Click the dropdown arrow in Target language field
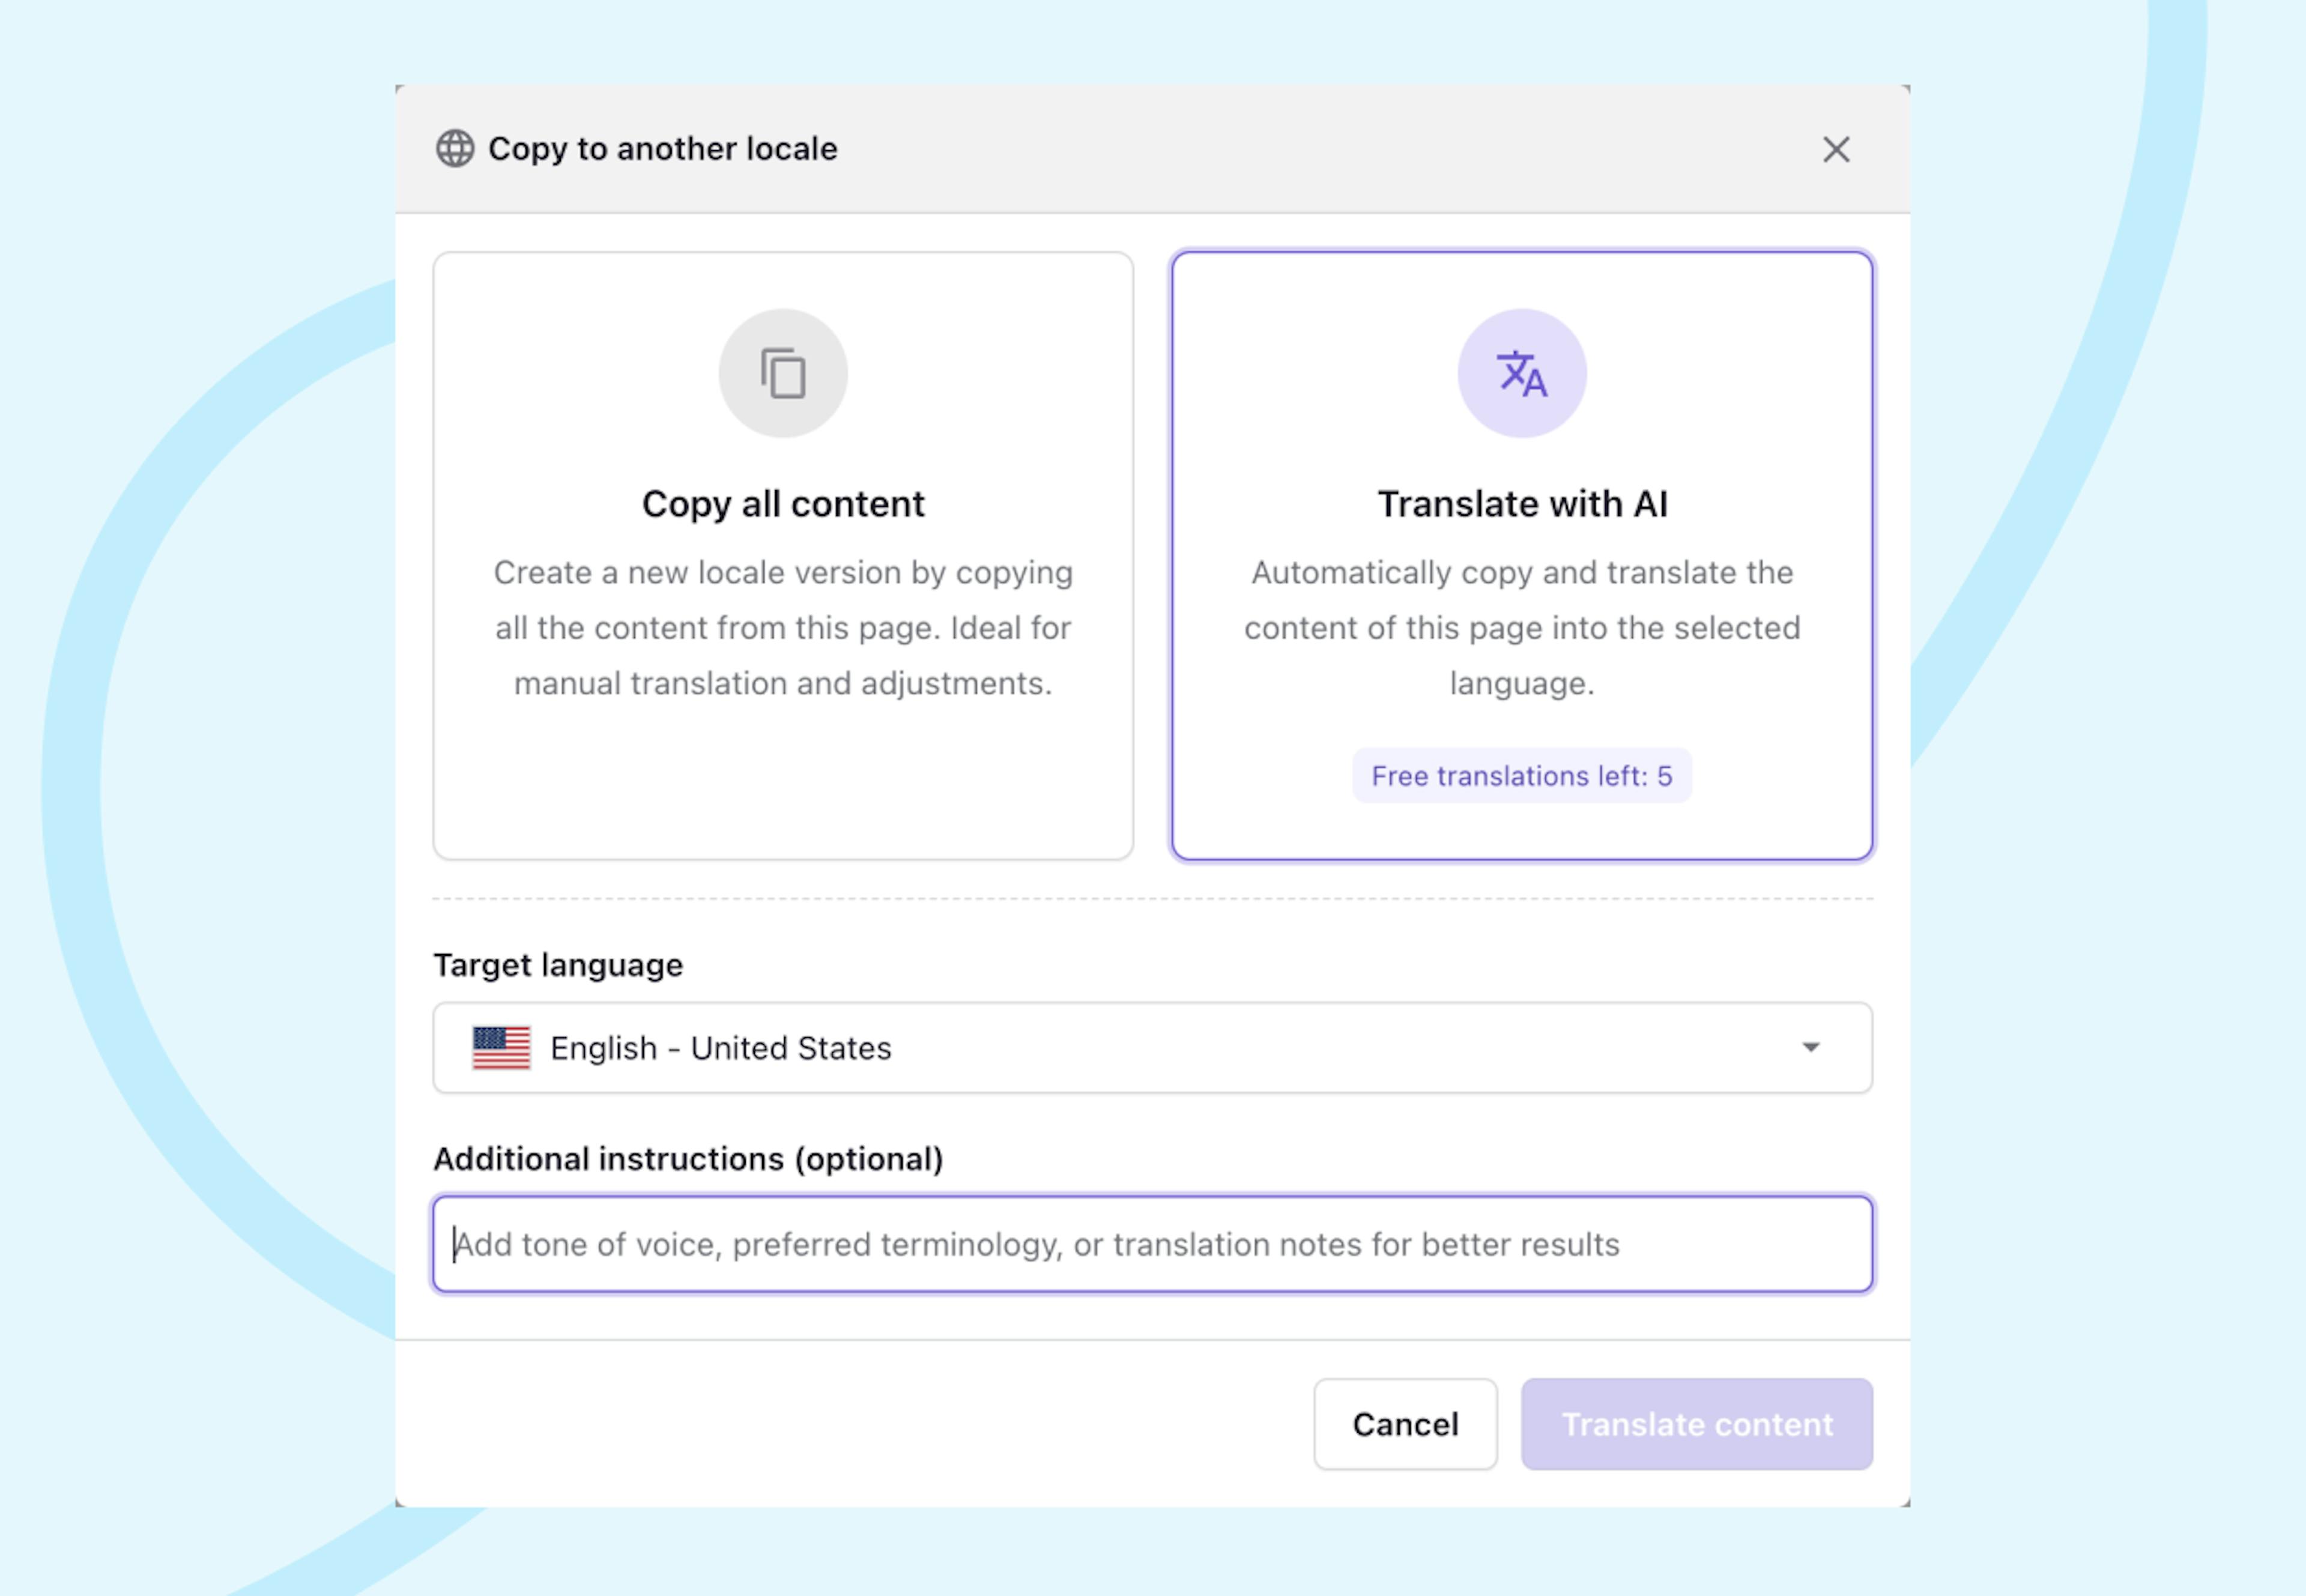2306x1596 pixels. tap(1811, 1048)
